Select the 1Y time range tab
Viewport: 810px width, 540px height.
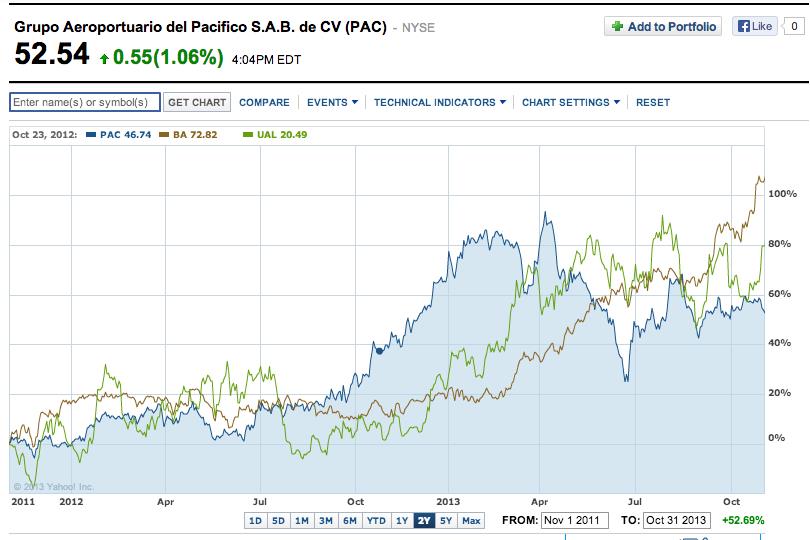[402, 520]
